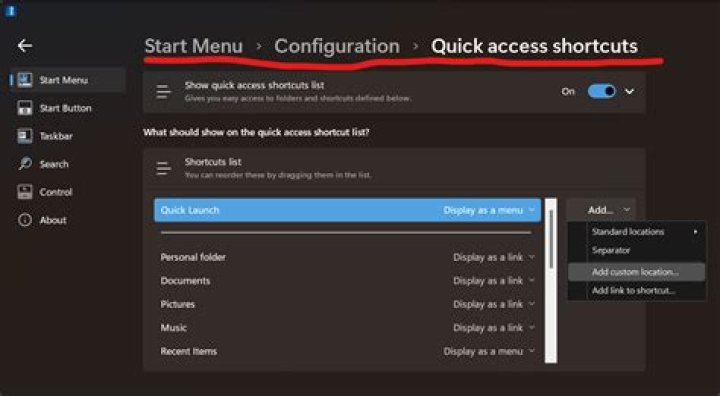The image size is (720, 396).
Task: Select the Personal folder list row
Action: click(x=348, y=257)
